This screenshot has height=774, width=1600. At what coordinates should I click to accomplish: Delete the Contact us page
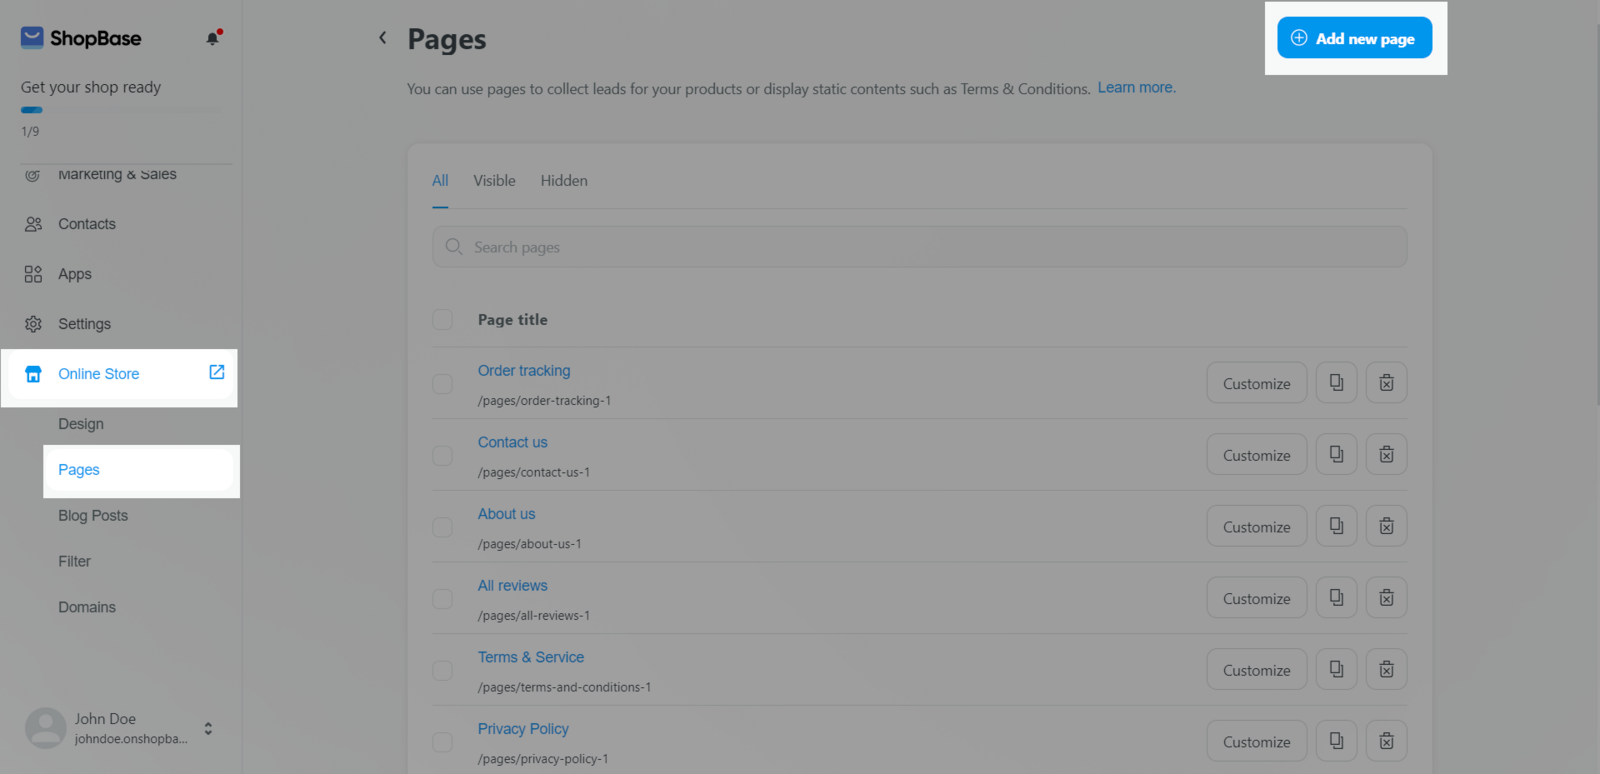click(x=1386, y=455)
